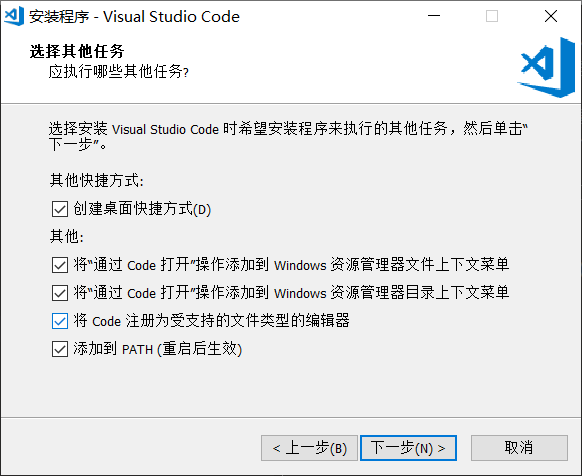The width and height of the screenshot is (582, 476).
Task: Click label text ending in 文件上下文菜单
Action: point(291,265)
